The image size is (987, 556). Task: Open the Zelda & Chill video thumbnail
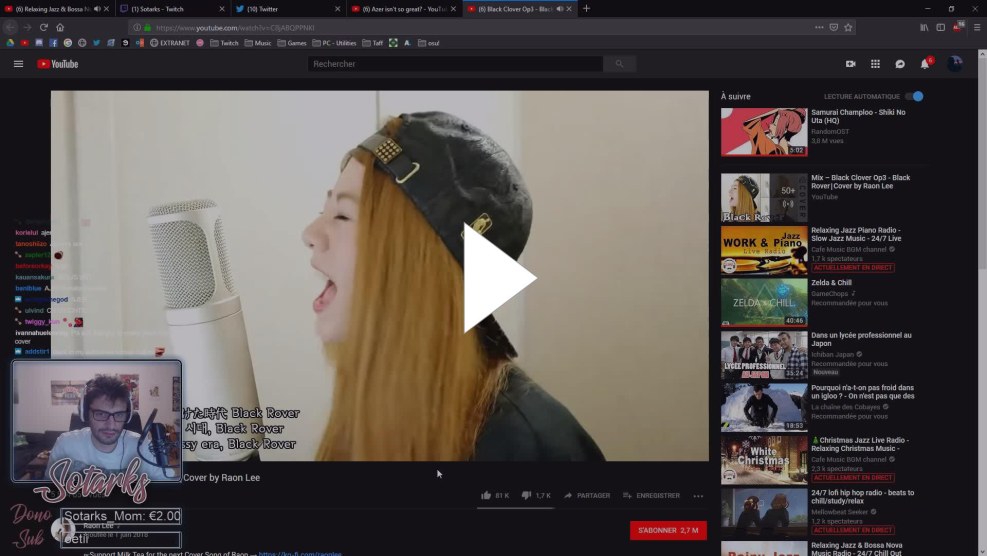click(764, 302)
